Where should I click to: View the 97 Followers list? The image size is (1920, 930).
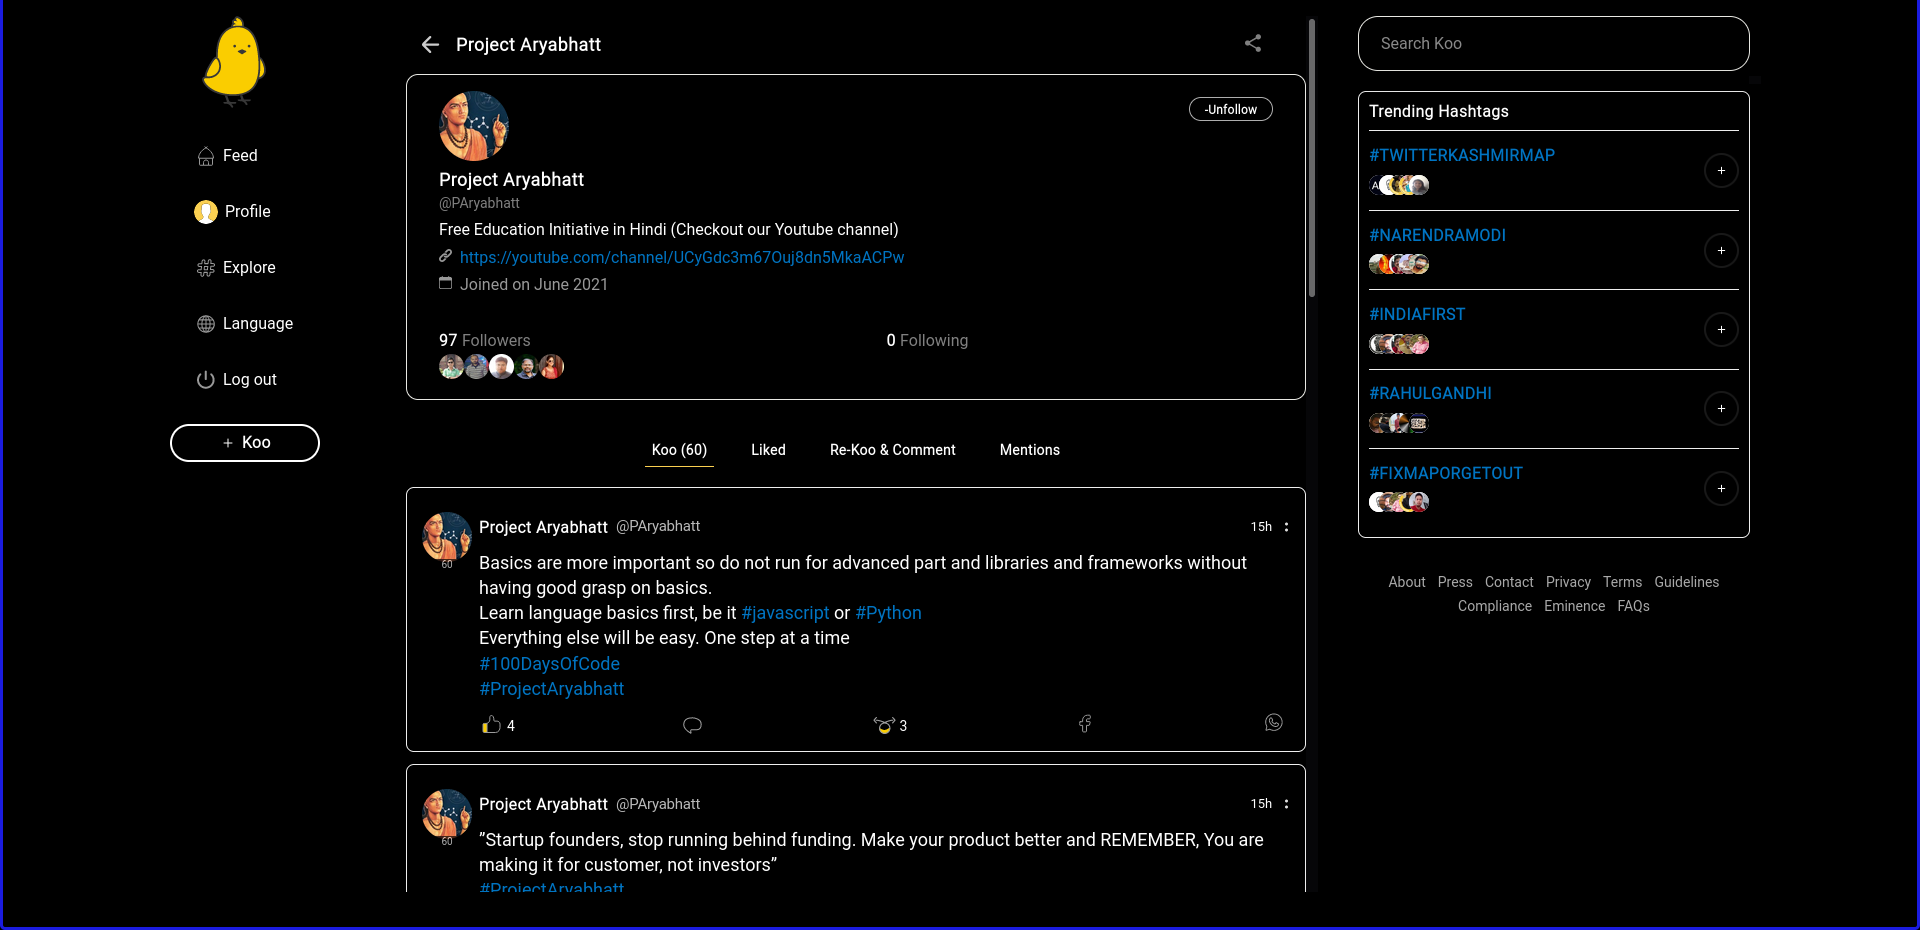click(485, 340)
